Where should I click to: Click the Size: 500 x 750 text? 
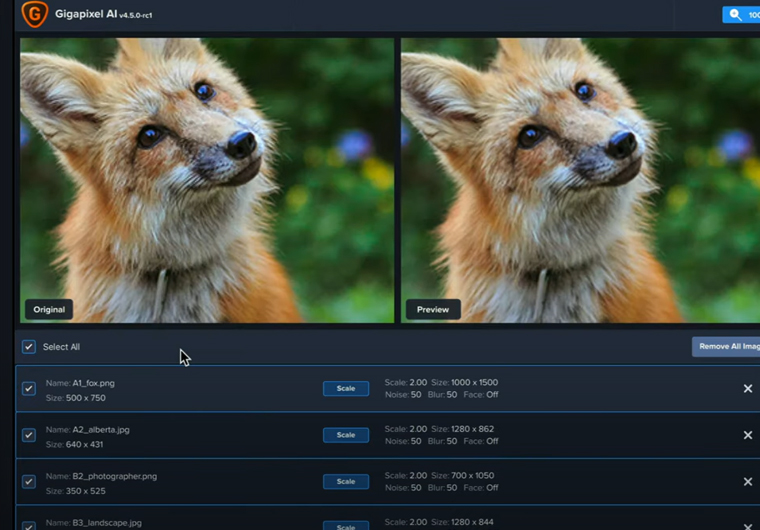[x=76, y=398]
